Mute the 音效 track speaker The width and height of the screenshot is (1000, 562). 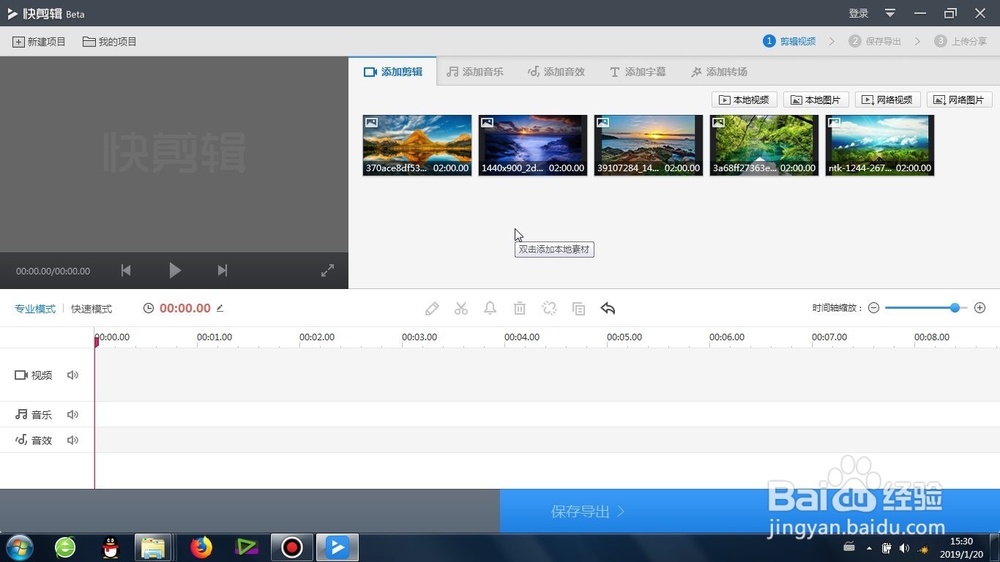click(x=73, y=440)
